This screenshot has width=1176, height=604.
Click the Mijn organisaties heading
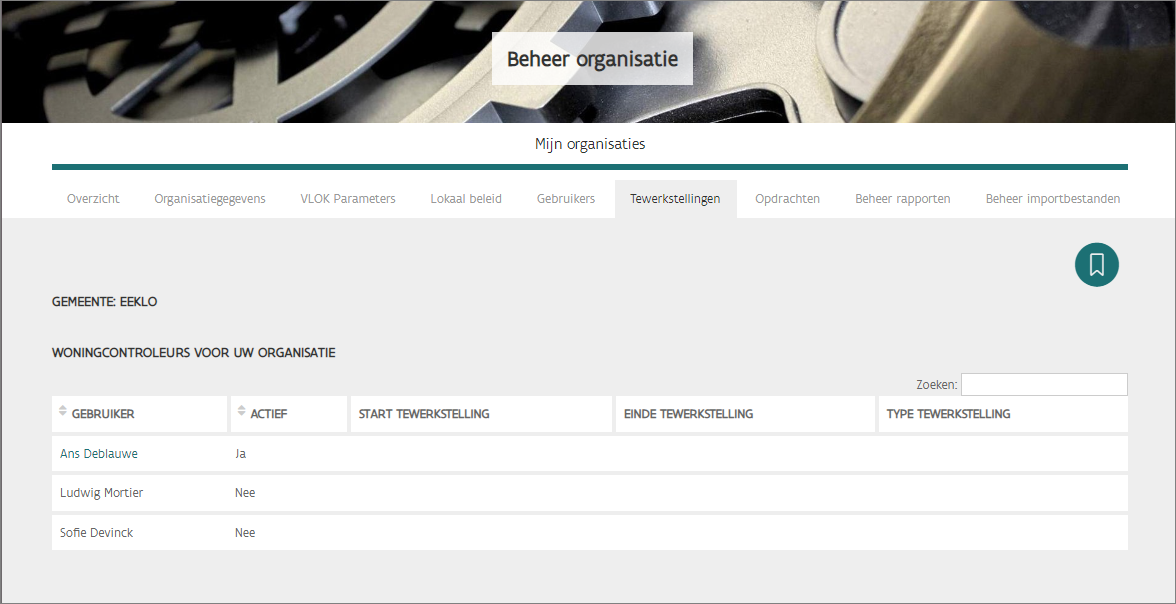coord(590,144)
